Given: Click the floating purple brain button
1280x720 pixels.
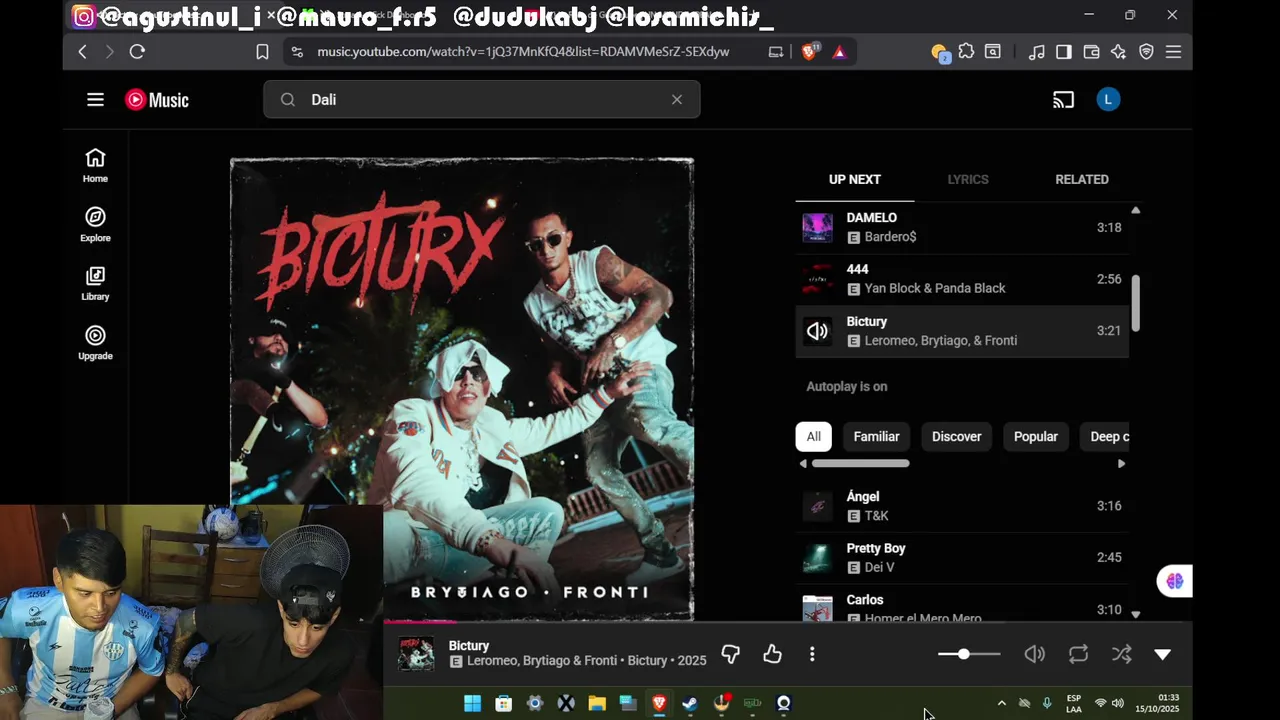Looking at the screenshot, I should pyautogui.click(x=1174, y=581).
